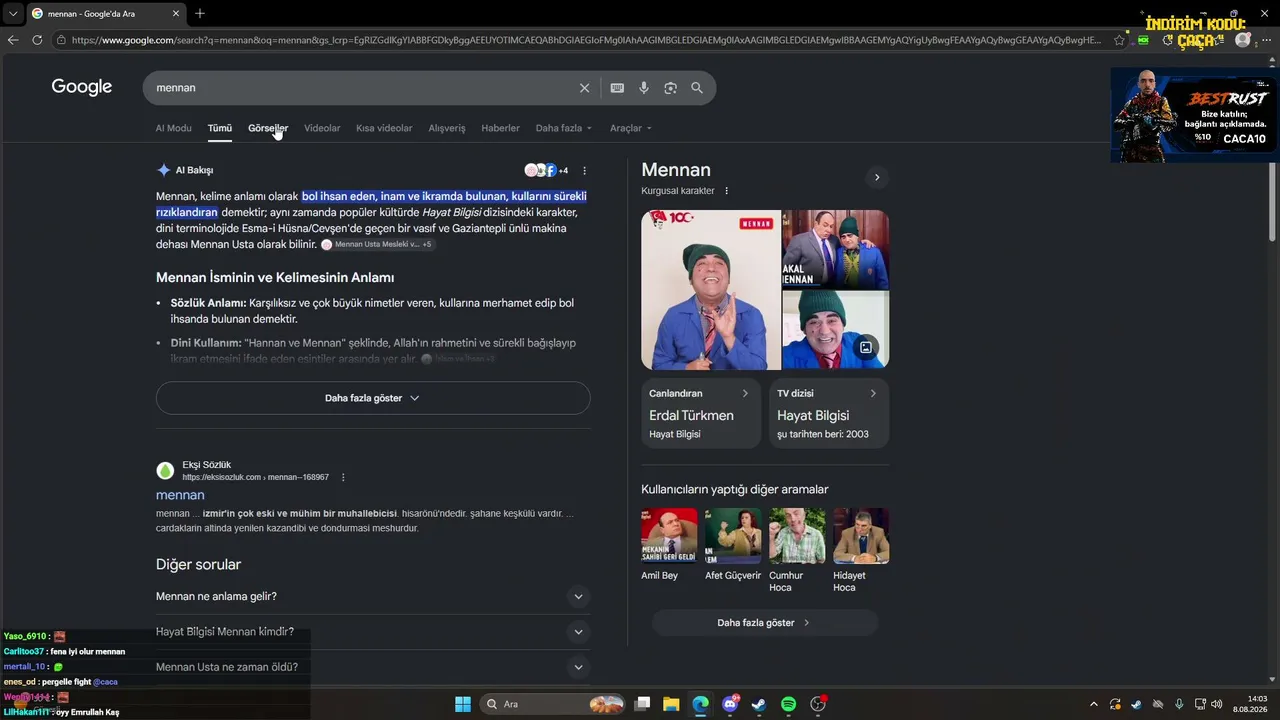Open a new browser tab

click(200, 13)
